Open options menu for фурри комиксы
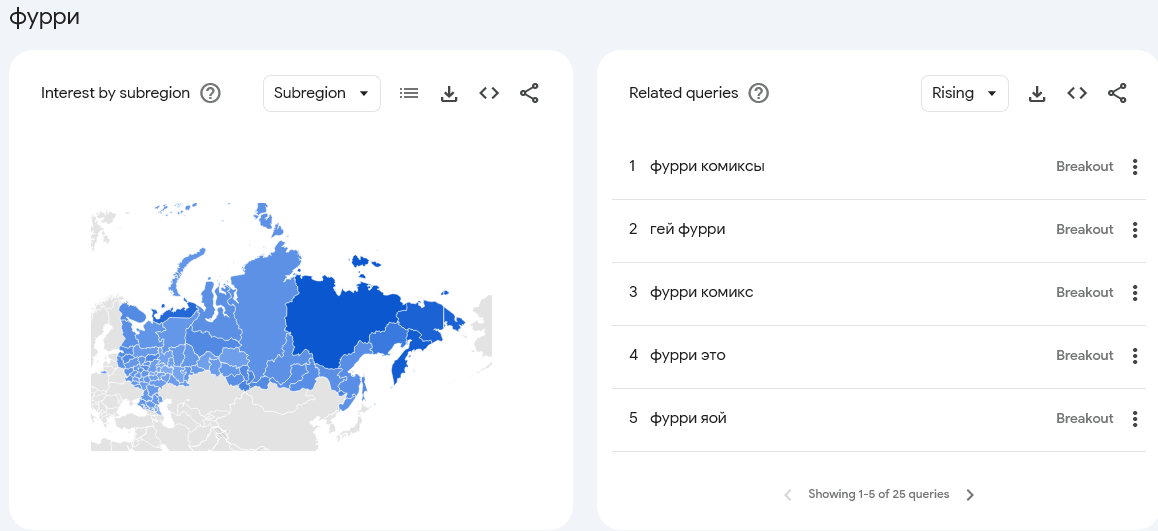The height and width of the screenshot is (531, 1158). (x=1135, y=167)
